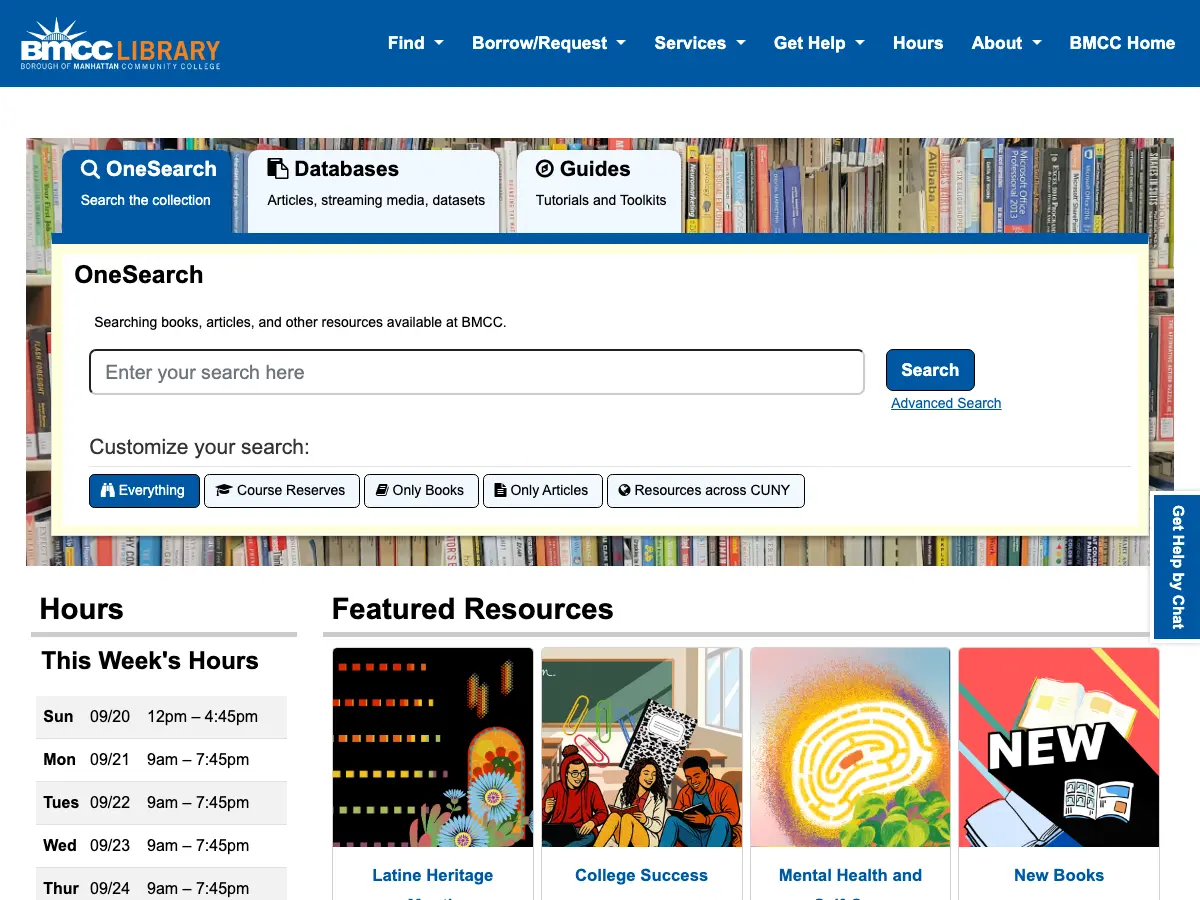Expand the Borrow/Request dropdown menu
The image size is (1200, 900).
pos(549,43)
